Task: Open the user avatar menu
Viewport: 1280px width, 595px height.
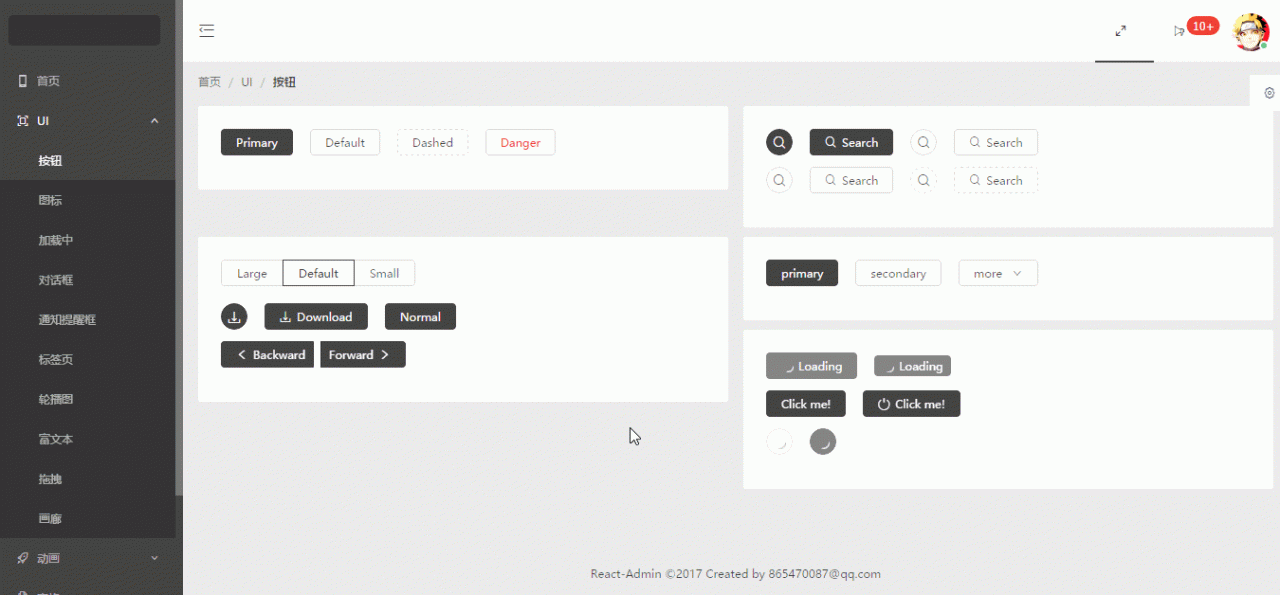Action: pyautogui.click(x=1250, y=31)
